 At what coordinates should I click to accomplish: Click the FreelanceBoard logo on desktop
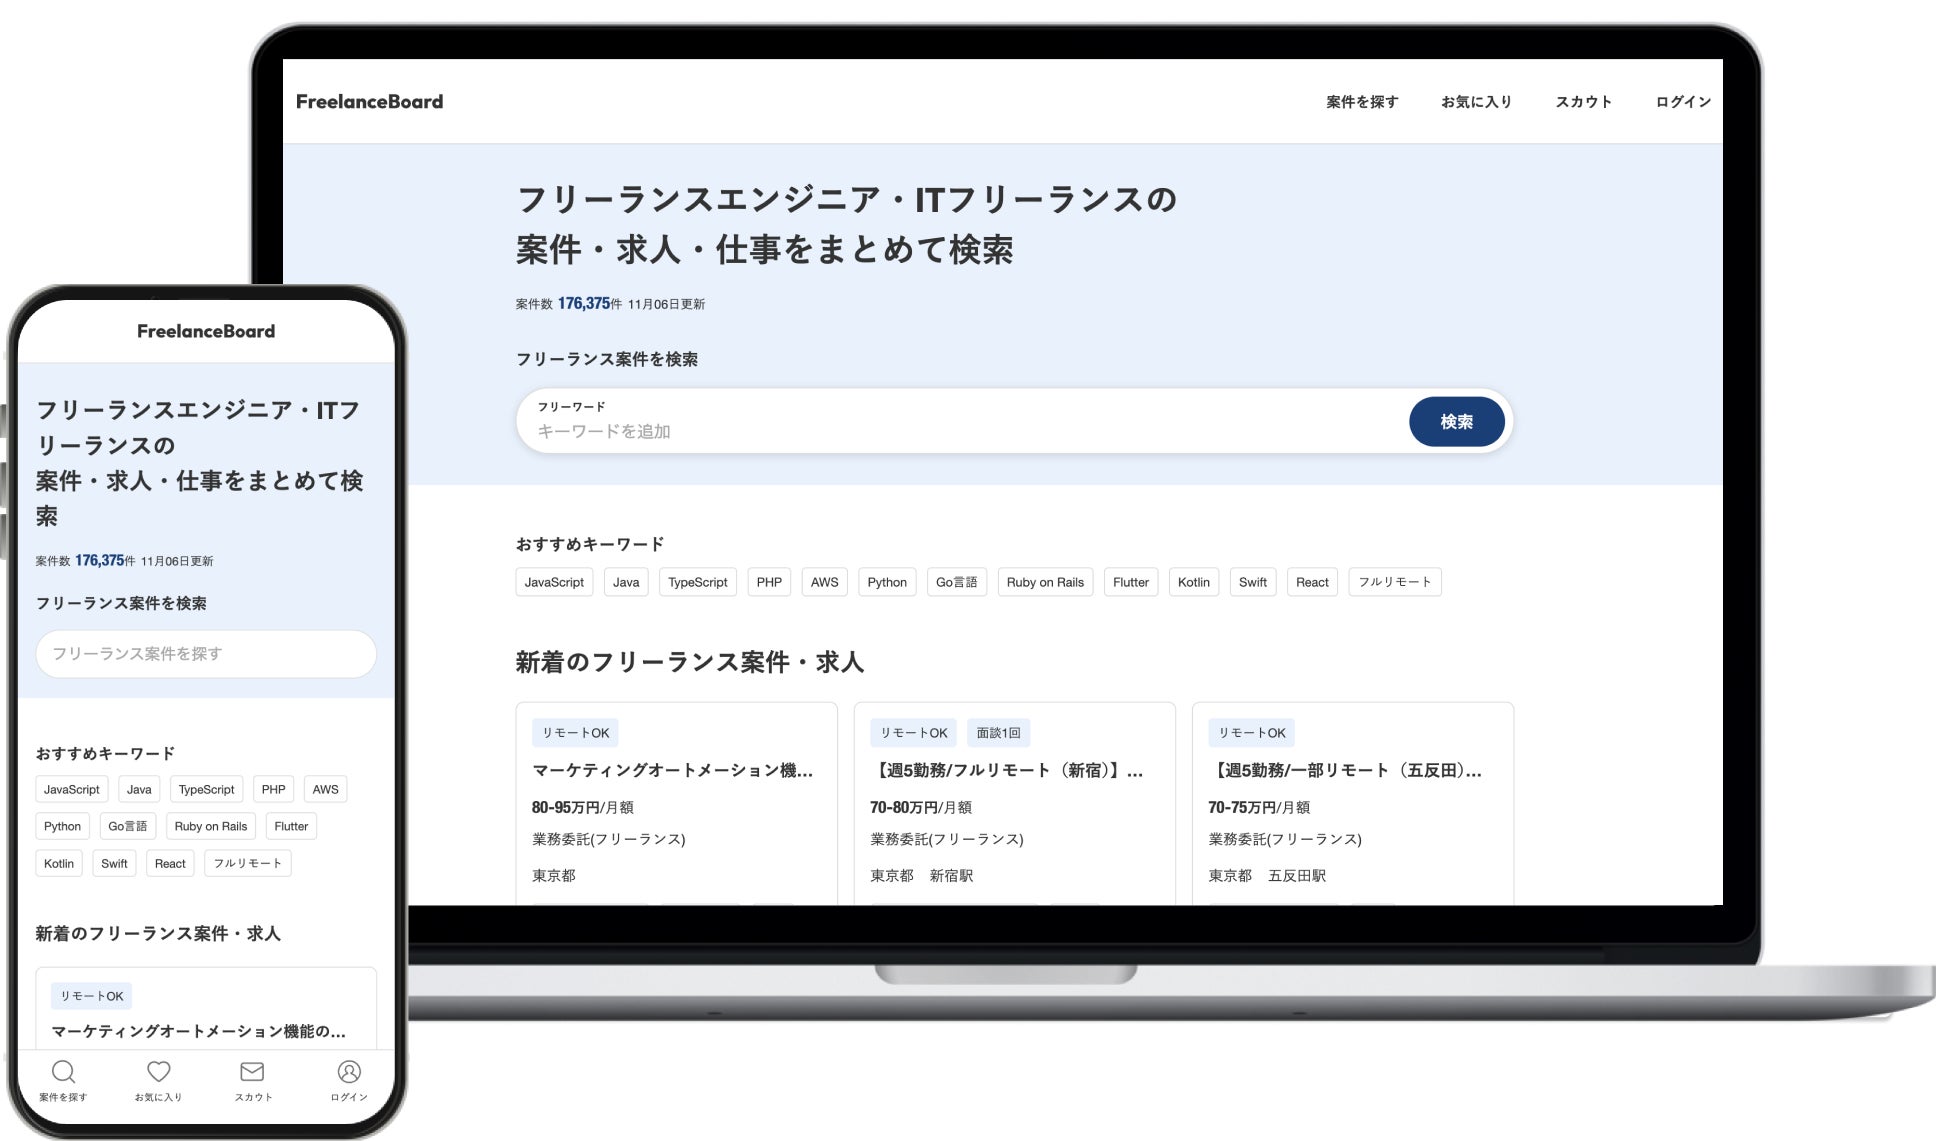click(x=369, y=102)
